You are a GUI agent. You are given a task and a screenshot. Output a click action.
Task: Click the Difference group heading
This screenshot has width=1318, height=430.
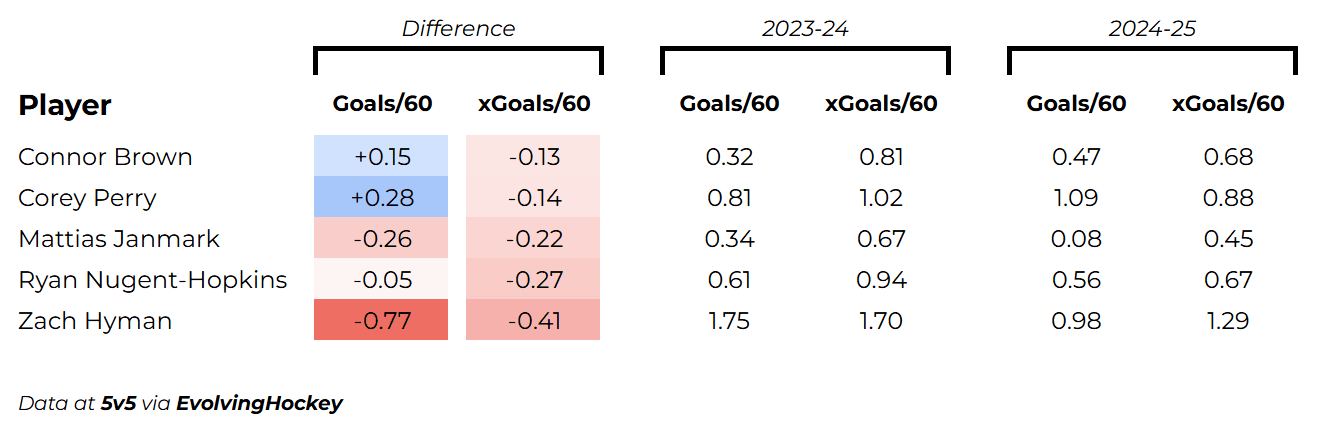click(458, 29)
